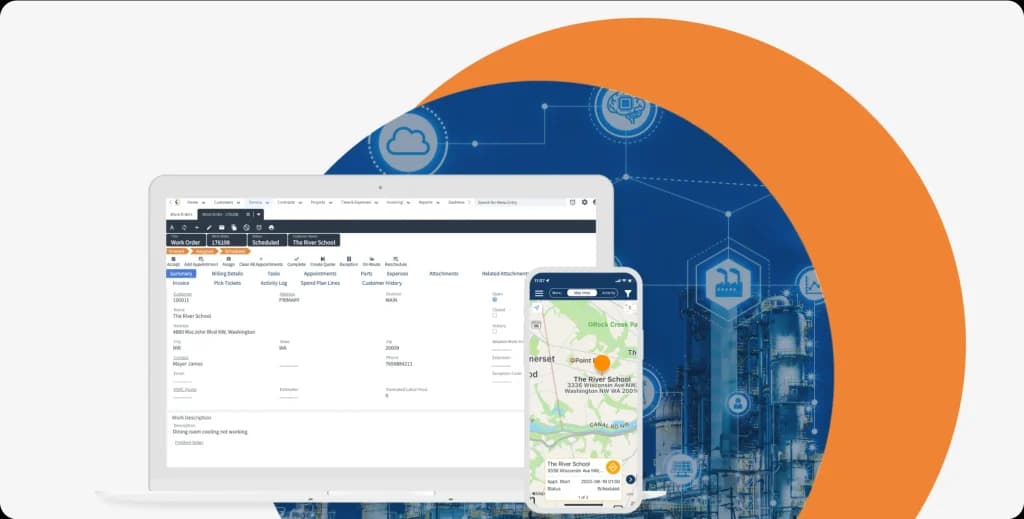Click the Customer field label link
The height and width of the screenshot is (519, 1024).
(182, 294)
